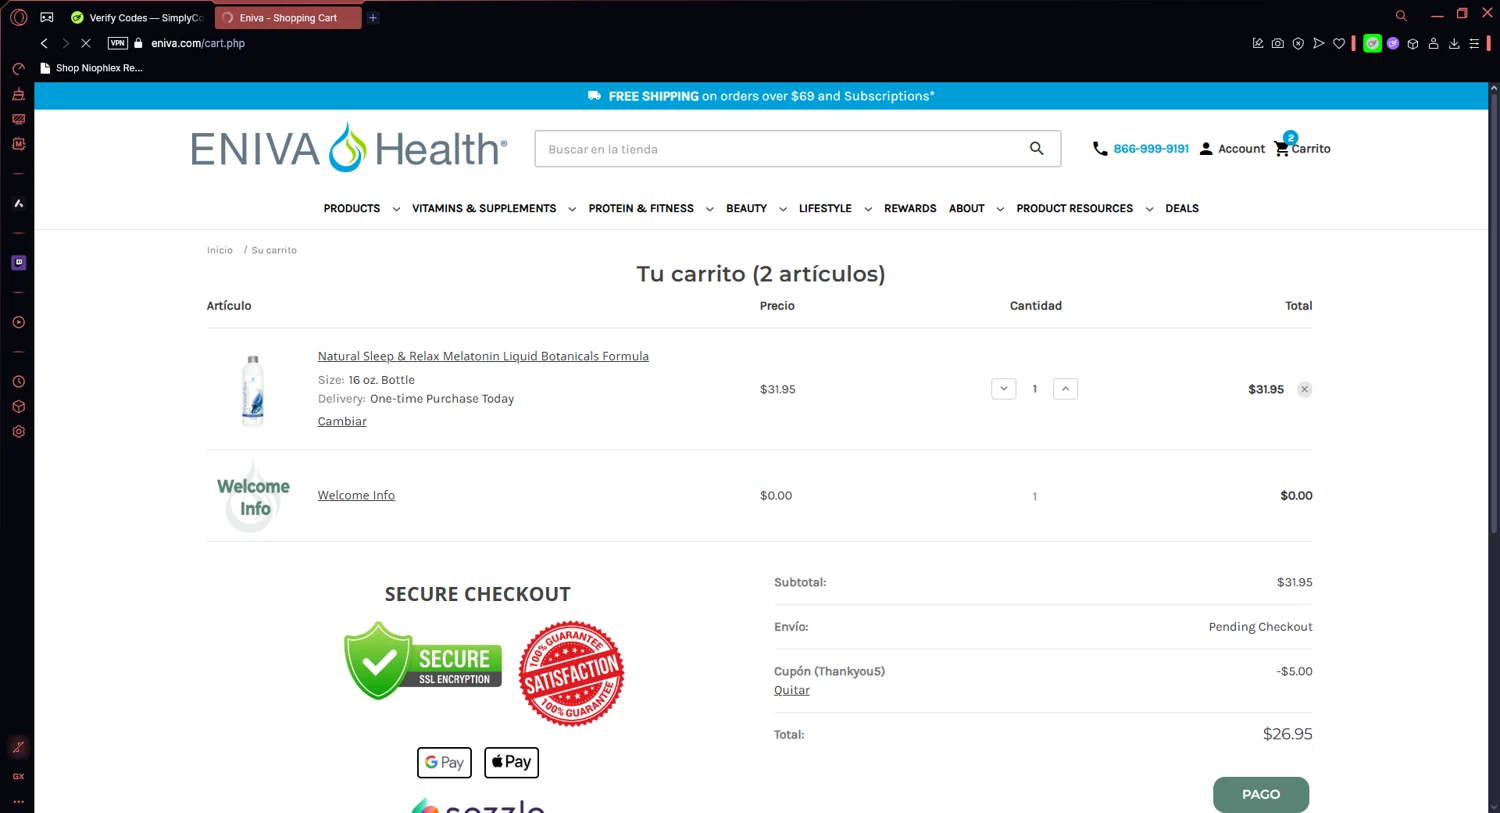Select the Eniva Shopping Cart tab
Screen dimensions: 1500x813
288,17
